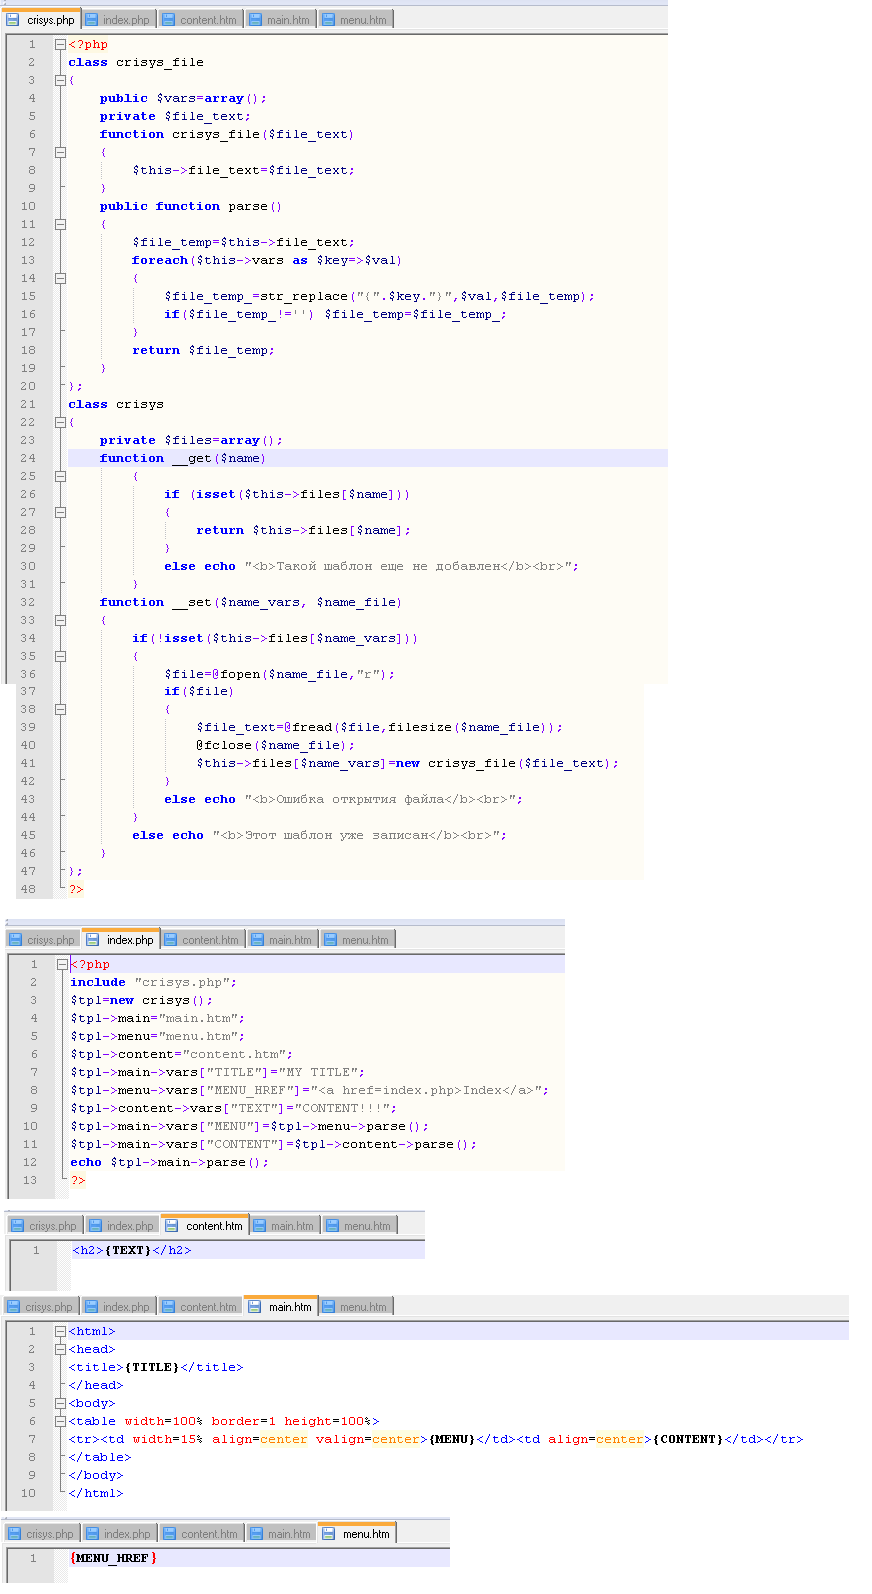Click the {TITLE} placeholder in main.htm
Viewport: 872px width, 1594px height.
[x=152, y=1367]
